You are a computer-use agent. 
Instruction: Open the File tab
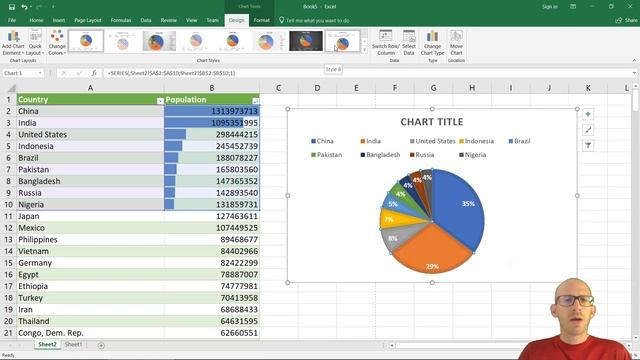pyautogui.click(x=12, y=20)
